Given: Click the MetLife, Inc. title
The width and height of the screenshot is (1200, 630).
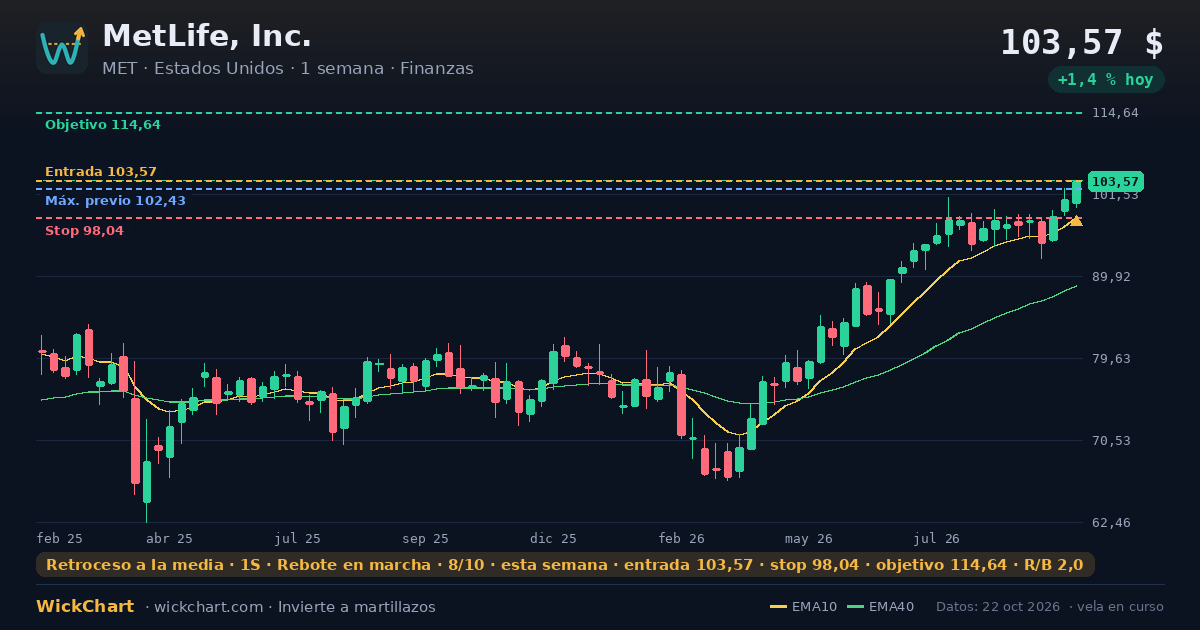Looking at the screenshot, I should click(x=207, y=36).
